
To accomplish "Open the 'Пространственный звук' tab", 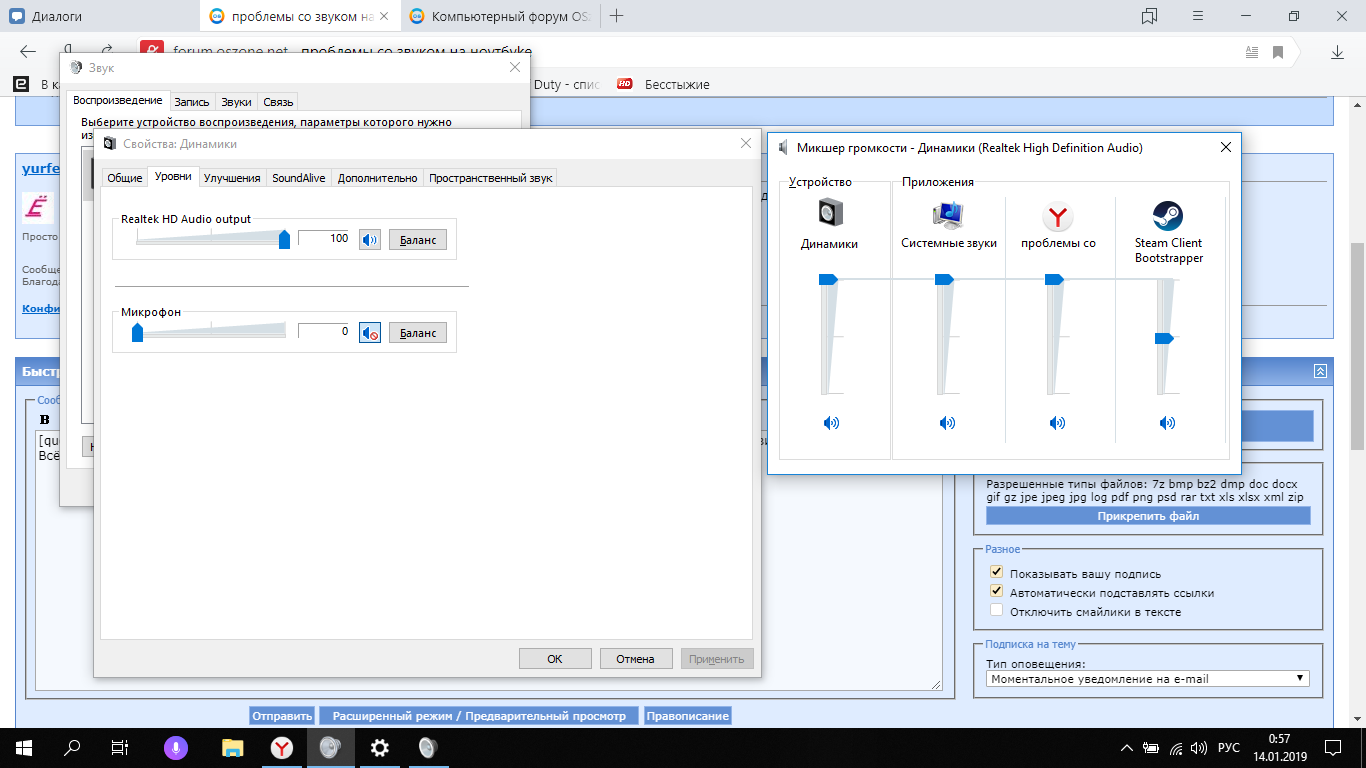I will [490, 178].
